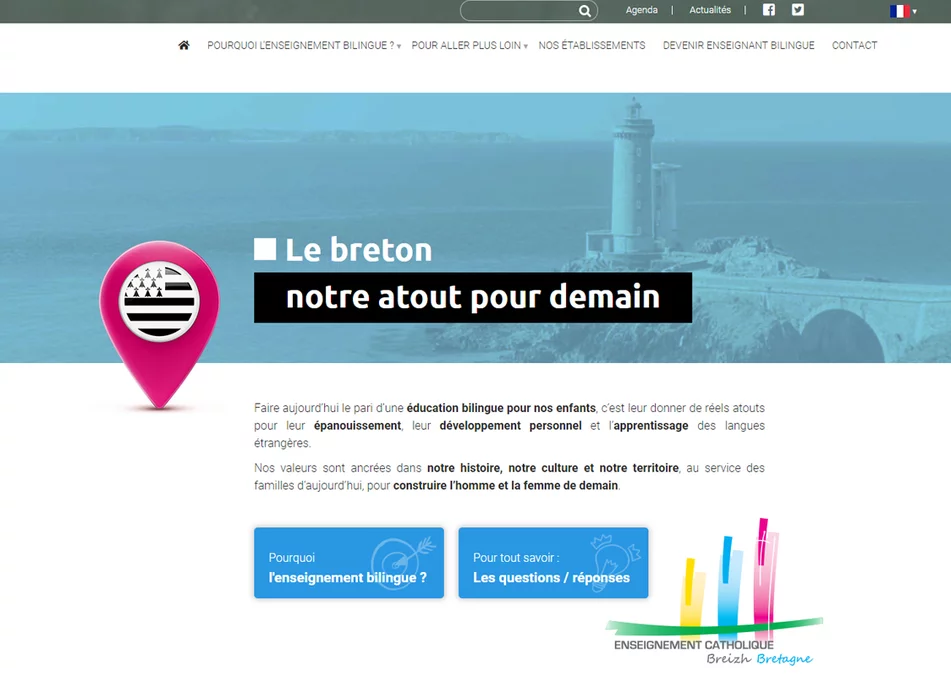Expand the 'Pour aller plus loin' submenu arrow
951x677 pixels.
click(526, 47)
